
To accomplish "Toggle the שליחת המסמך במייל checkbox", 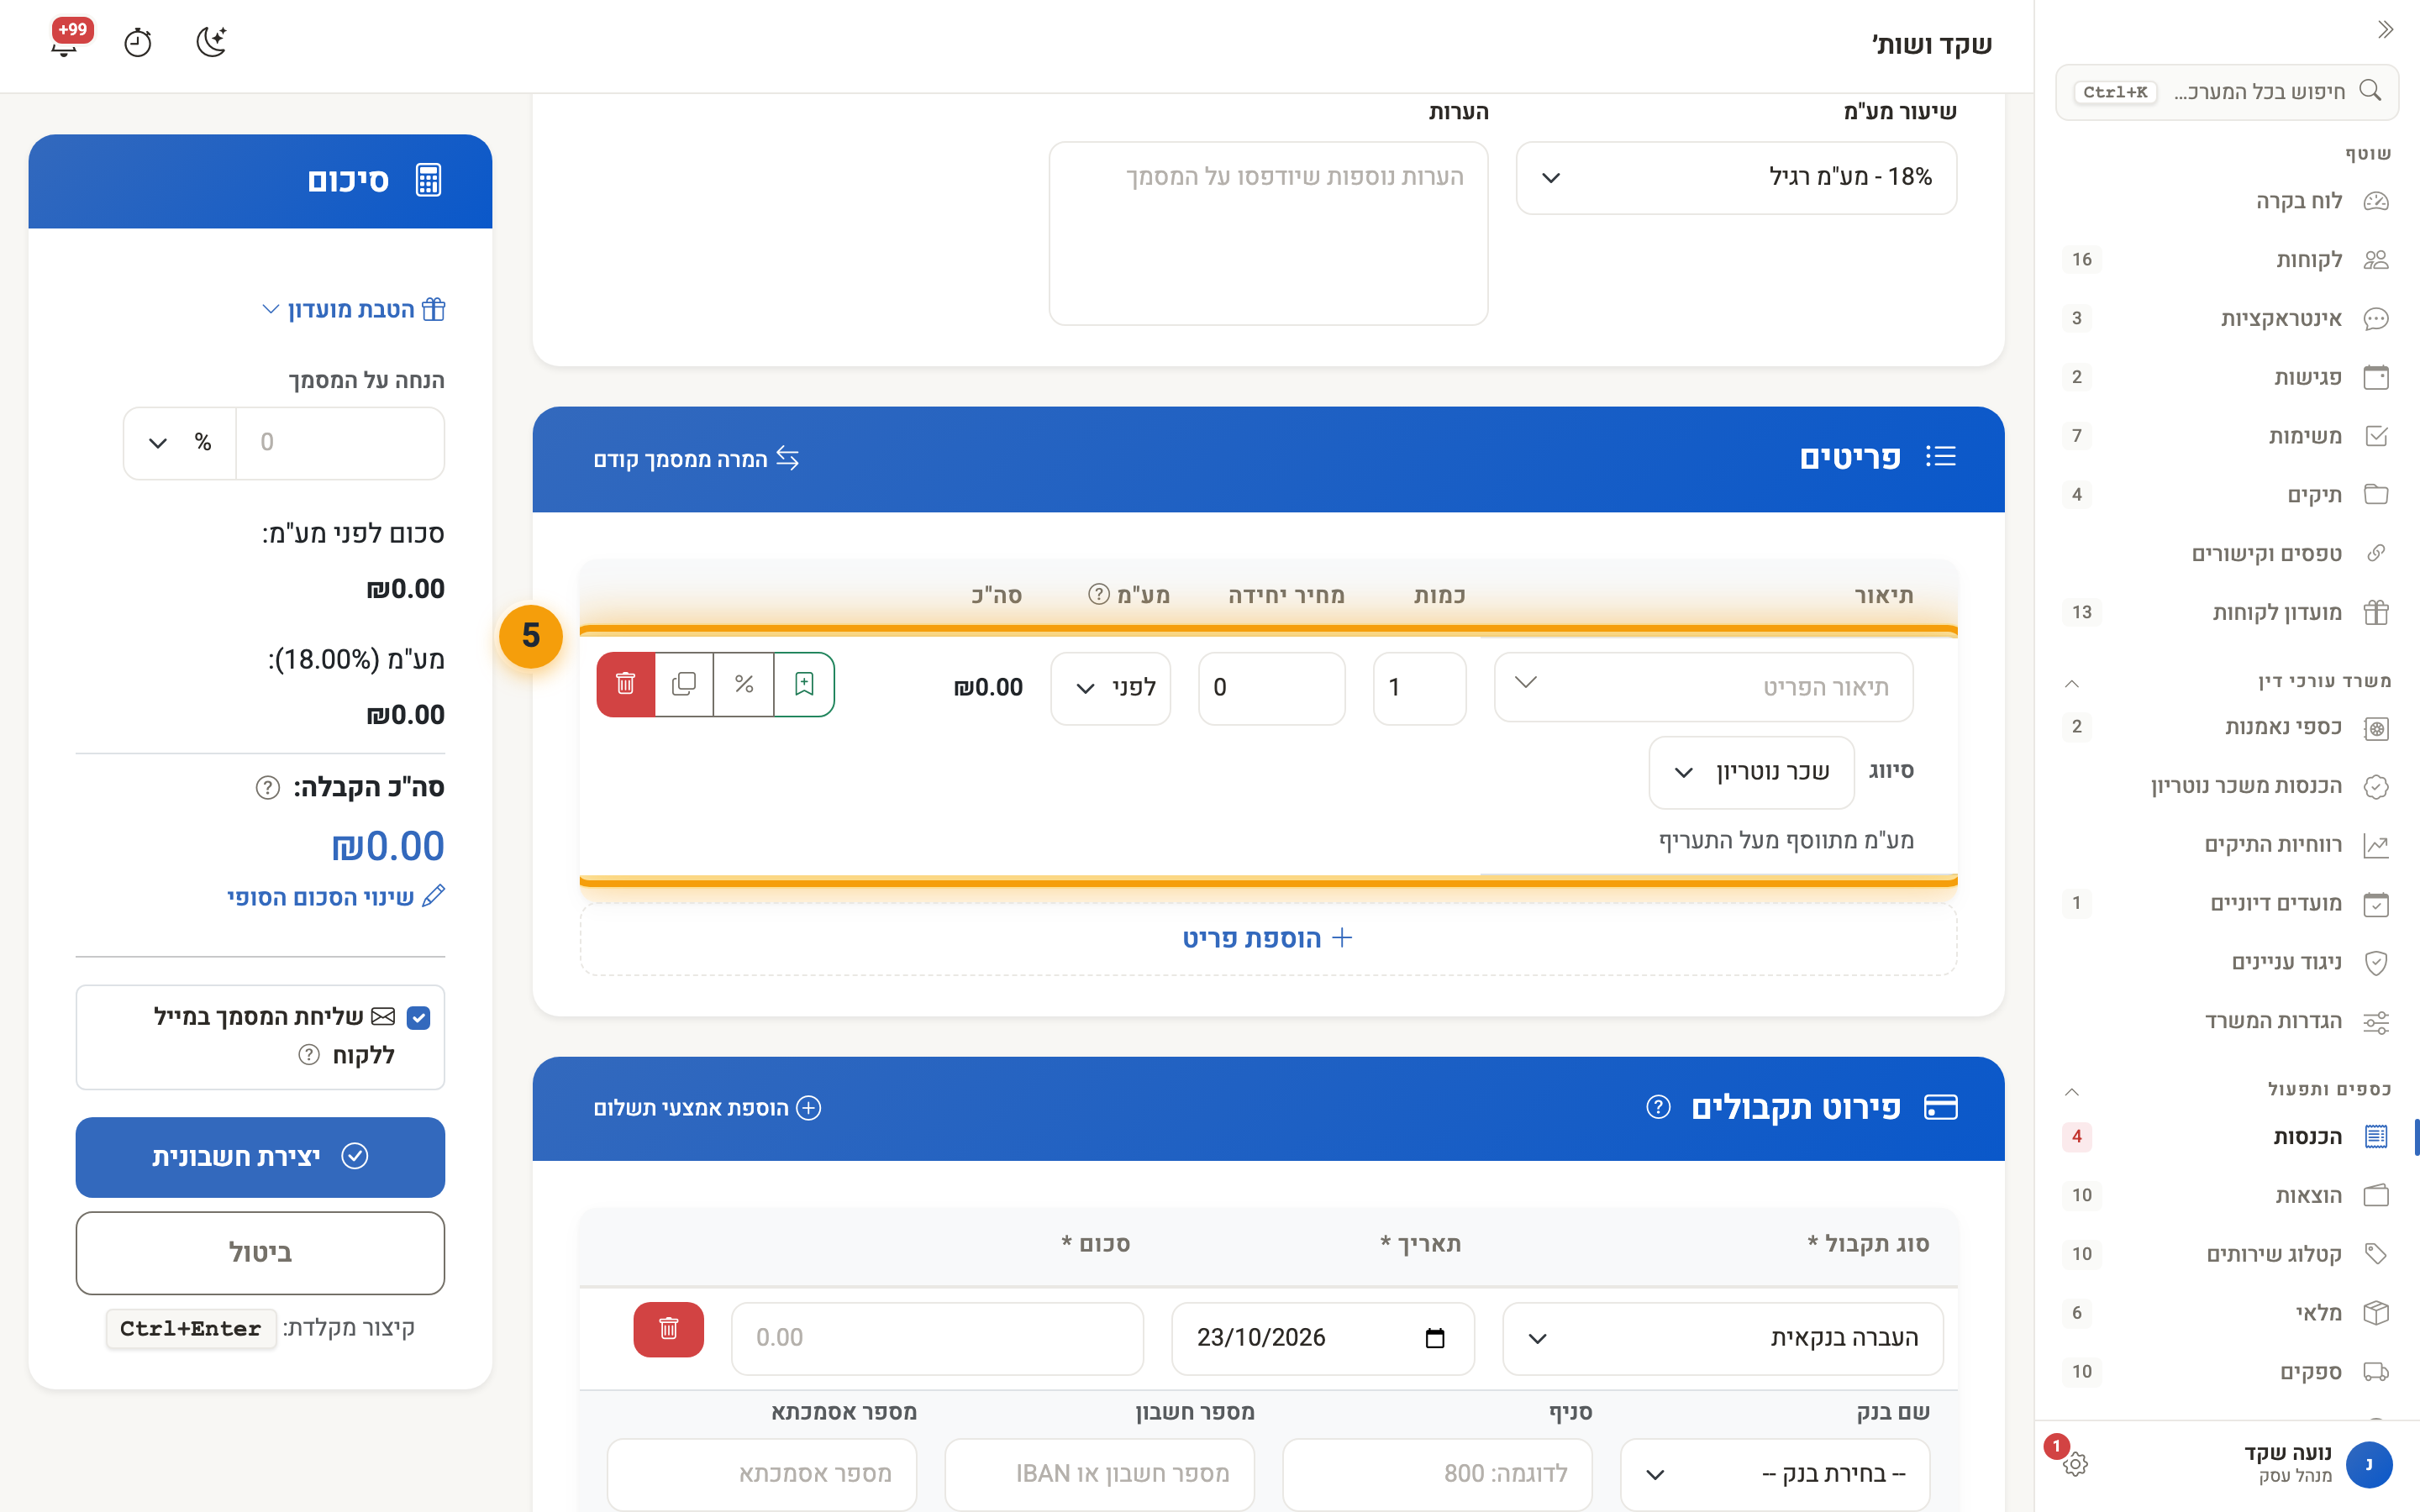I will (x=419, y=1017).
